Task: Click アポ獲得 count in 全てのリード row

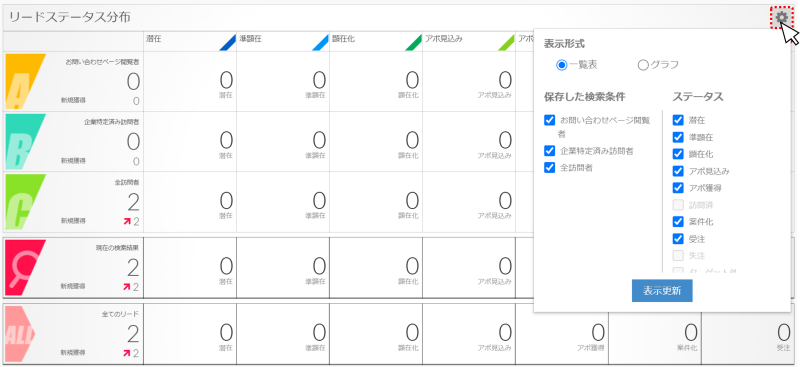Action: tap(597, 332)
